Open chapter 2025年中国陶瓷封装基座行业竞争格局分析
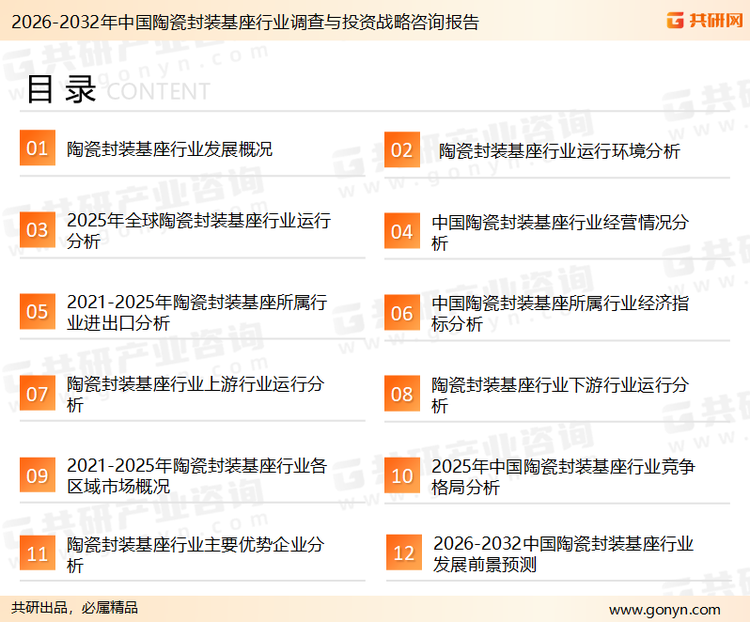Image resolution: width=750 pixels, height=622 pixels. [563, 477]
